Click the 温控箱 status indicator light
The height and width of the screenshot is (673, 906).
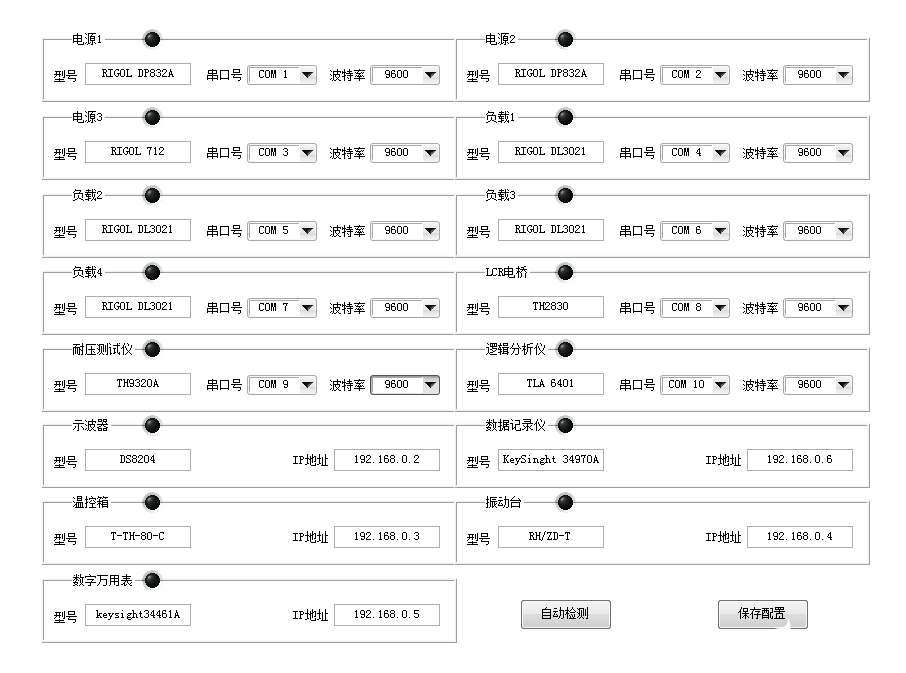coord(152,502)
